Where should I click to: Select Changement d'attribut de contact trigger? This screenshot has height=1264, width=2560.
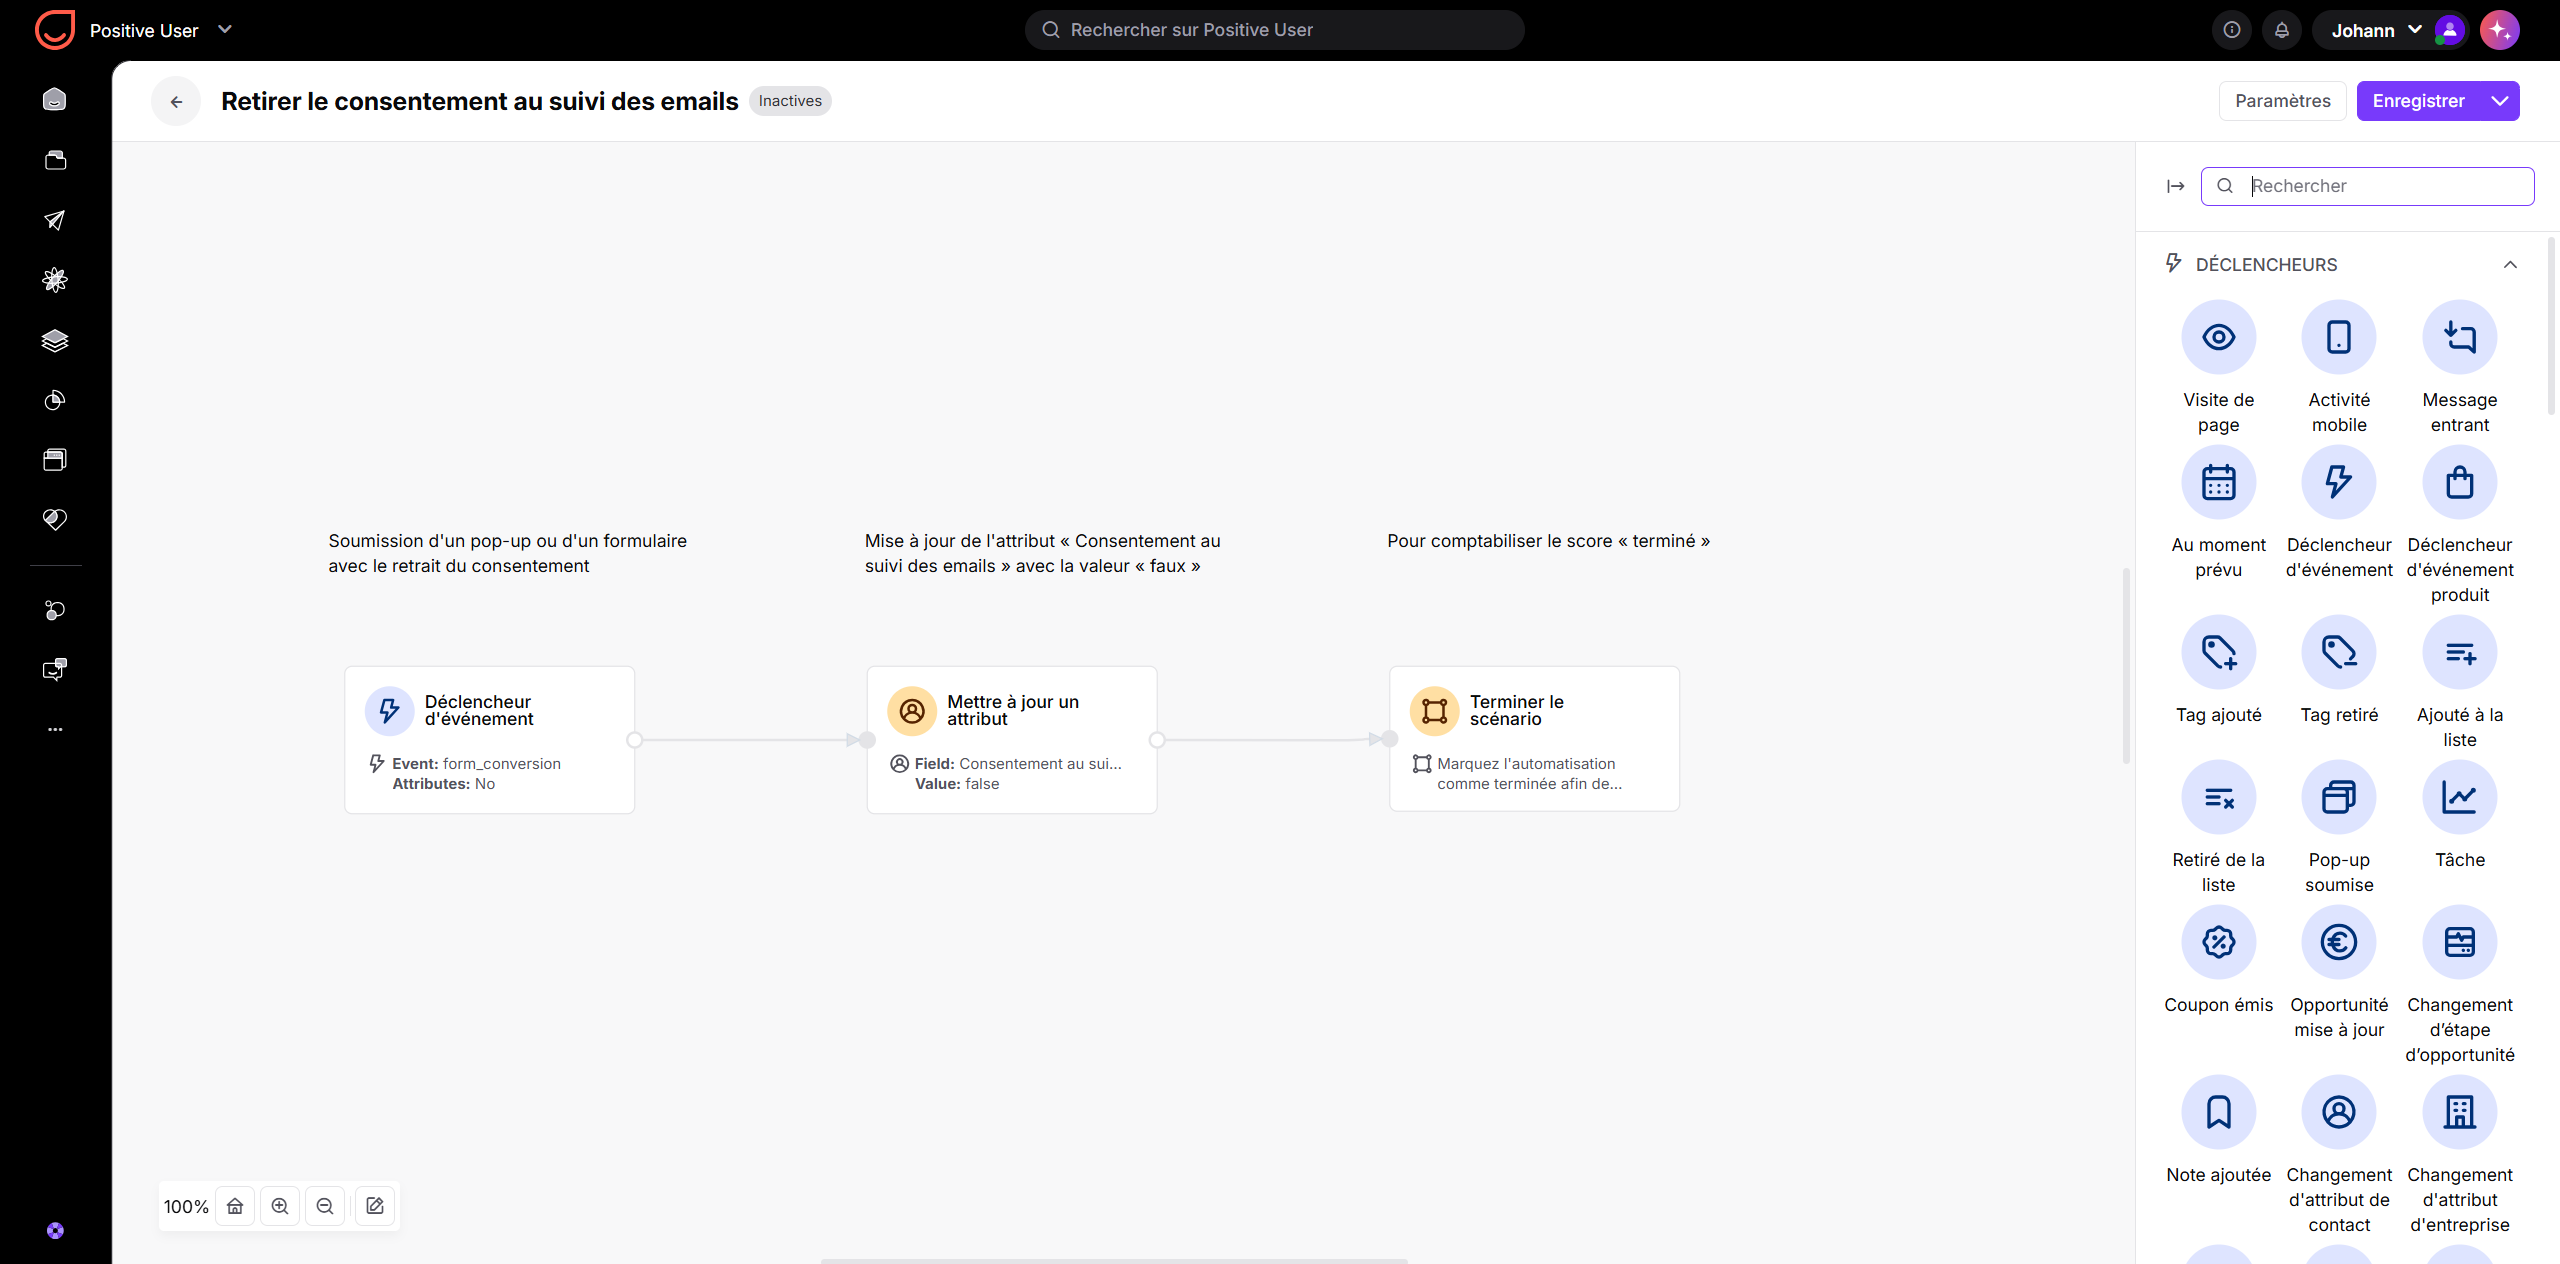(x=2338, y=1112)
